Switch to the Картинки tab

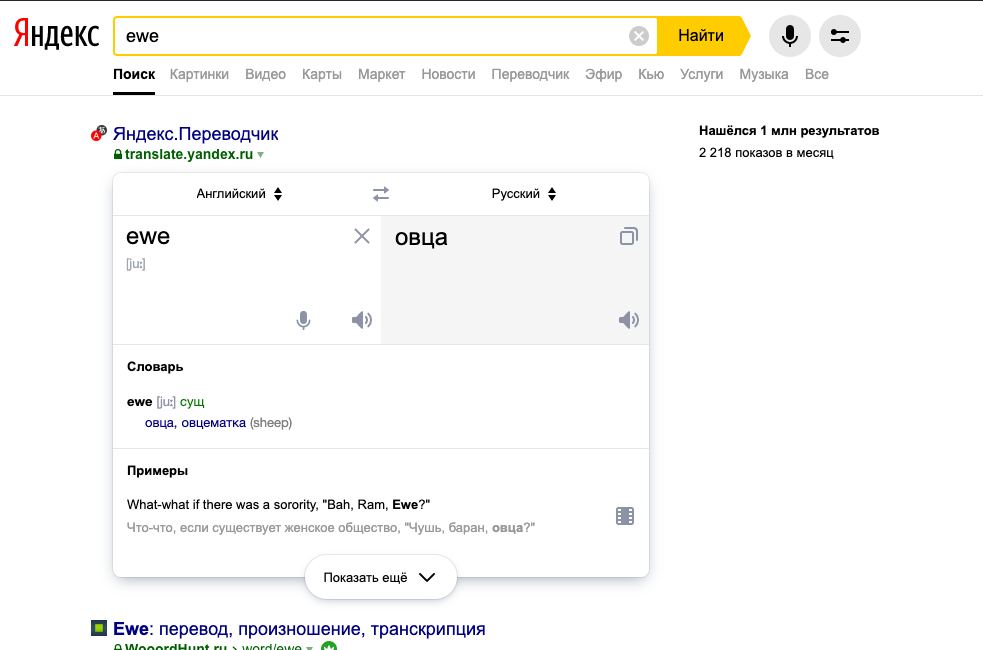[199, 74]
